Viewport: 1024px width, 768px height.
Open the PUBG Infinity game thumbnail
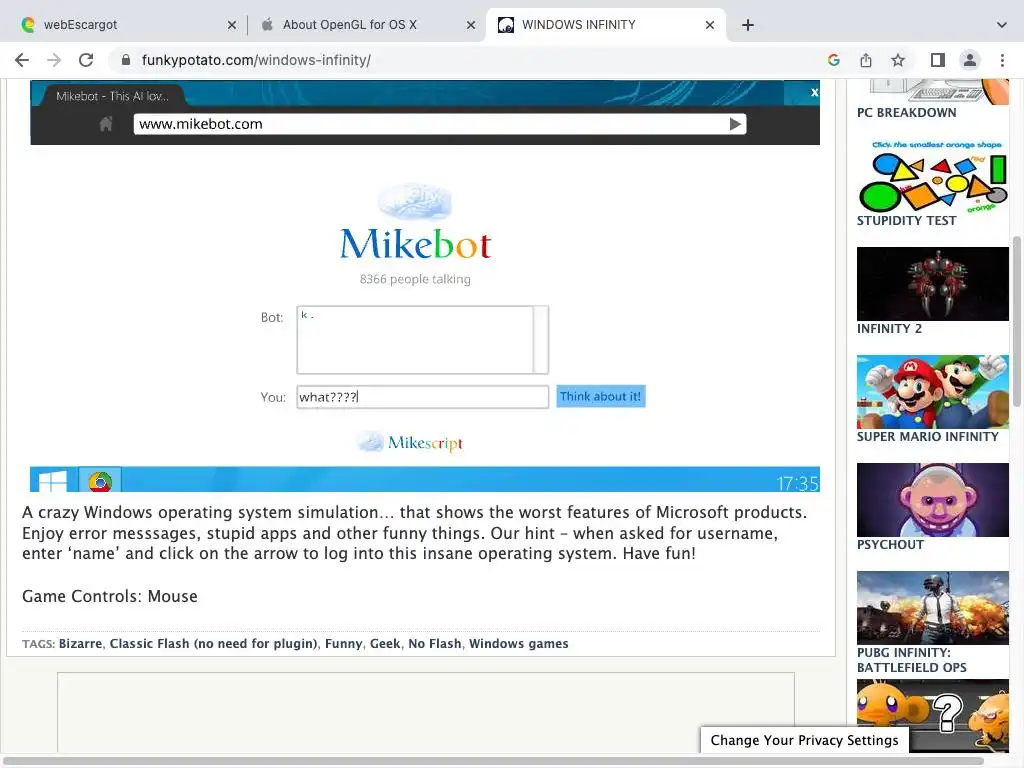pyautogui.click(x=933, y=608)
